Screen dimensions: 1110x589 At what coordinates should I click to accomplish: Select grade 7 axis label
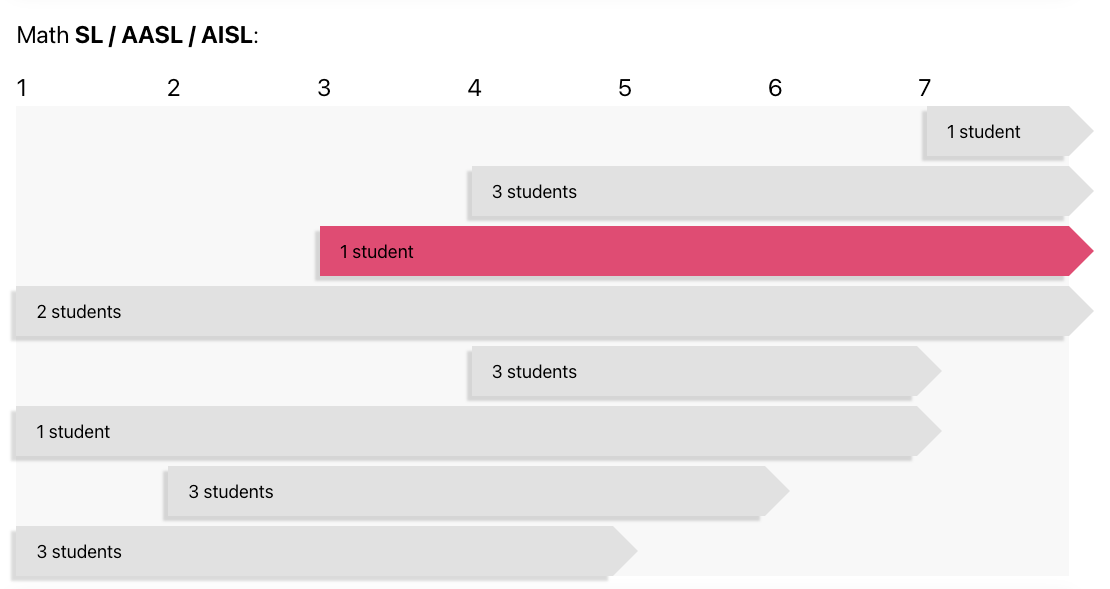pos(925,88)
